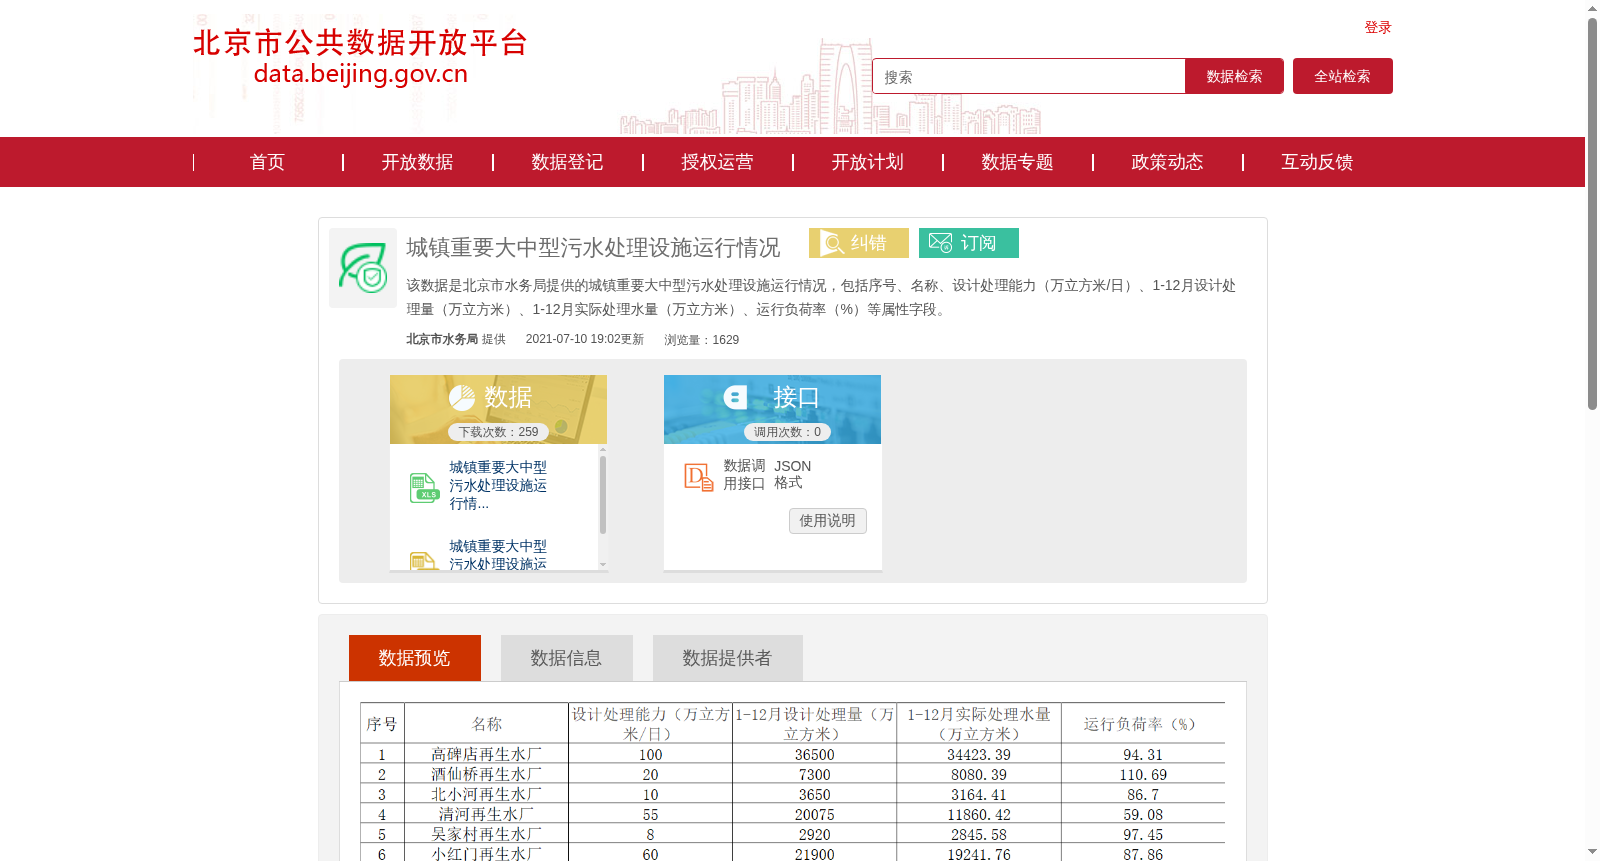Click the 吴家村再生水厂 table cell
1600x861 pixels.
(487, 834)
